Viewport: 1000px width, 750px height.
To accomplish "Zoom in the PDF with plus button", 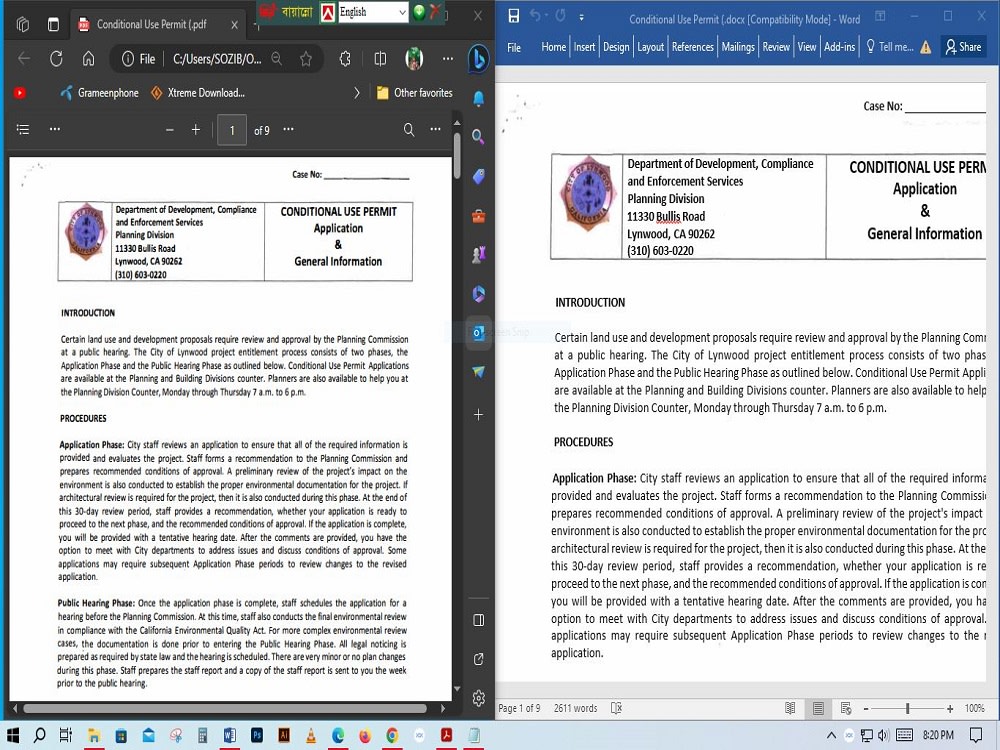I will (196, 130).
